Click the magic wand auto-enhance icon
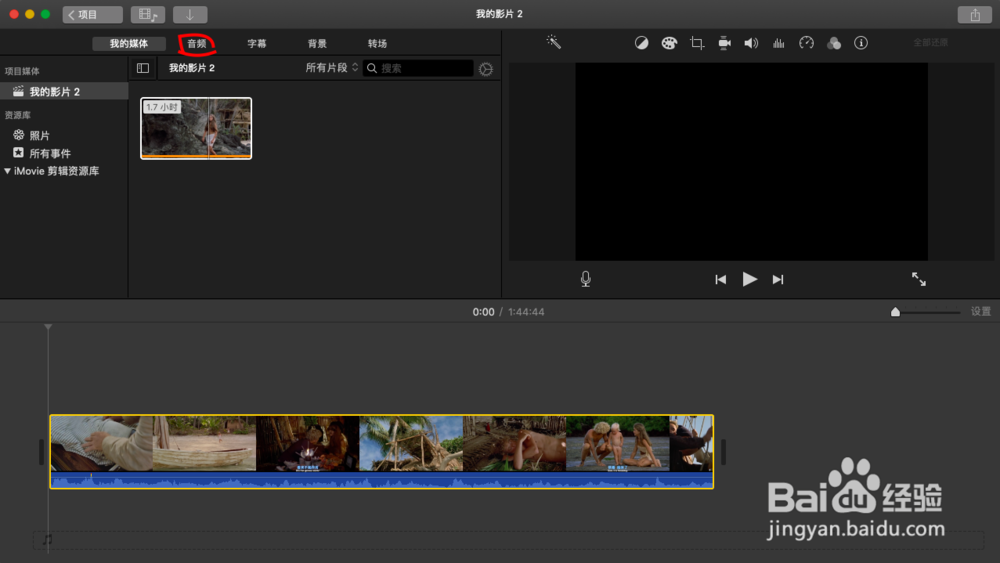1000x563 pixels. (554, 42)
